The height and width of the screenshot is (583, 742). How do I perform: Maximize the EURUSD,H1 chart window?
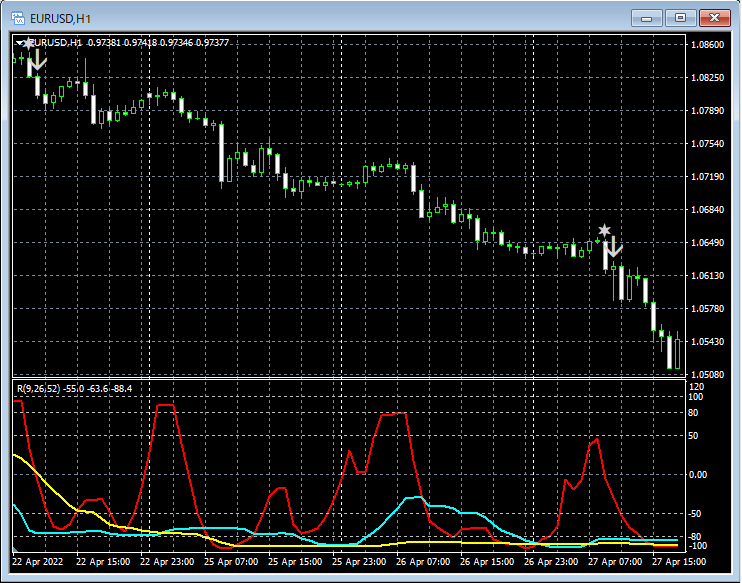[x=681, y=17]
